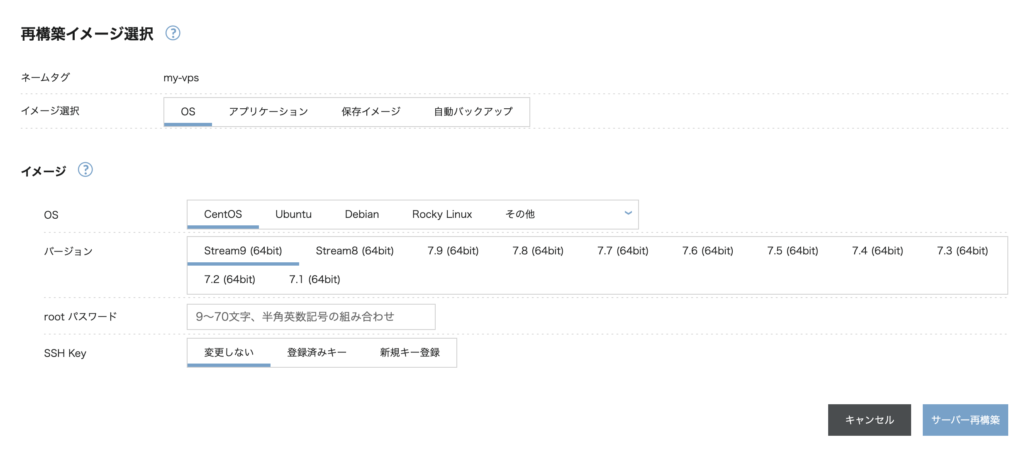Click the my-vps name tag value
The image size is (1024, 464).
[182, 78]
